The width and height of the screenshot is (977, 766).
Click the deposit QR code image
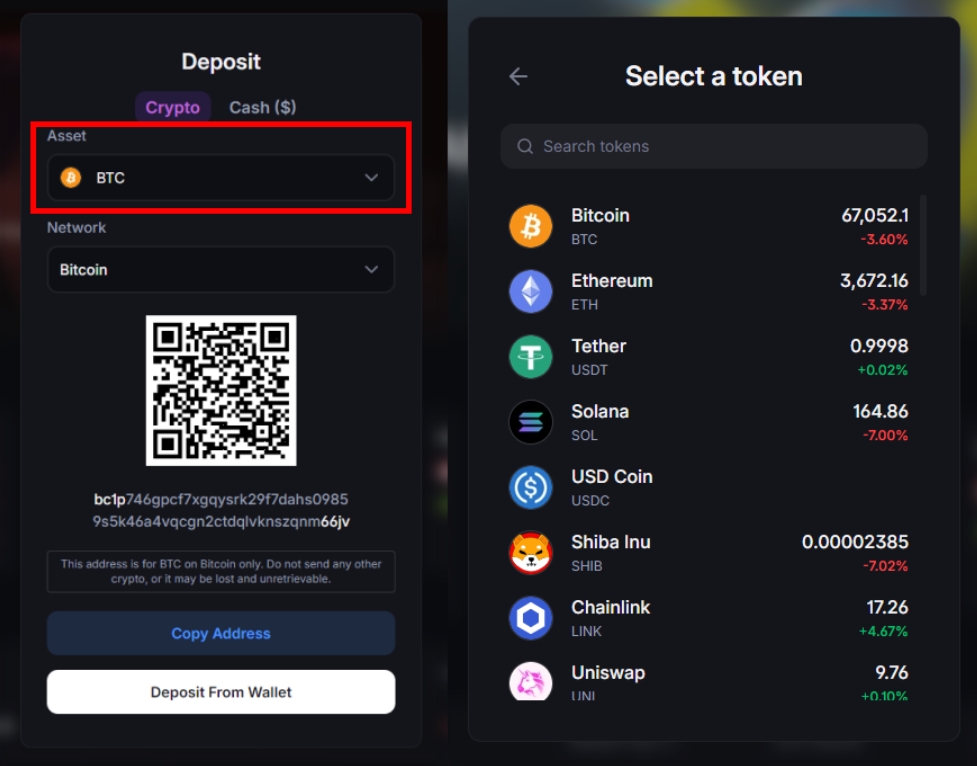tap(221, 391)
